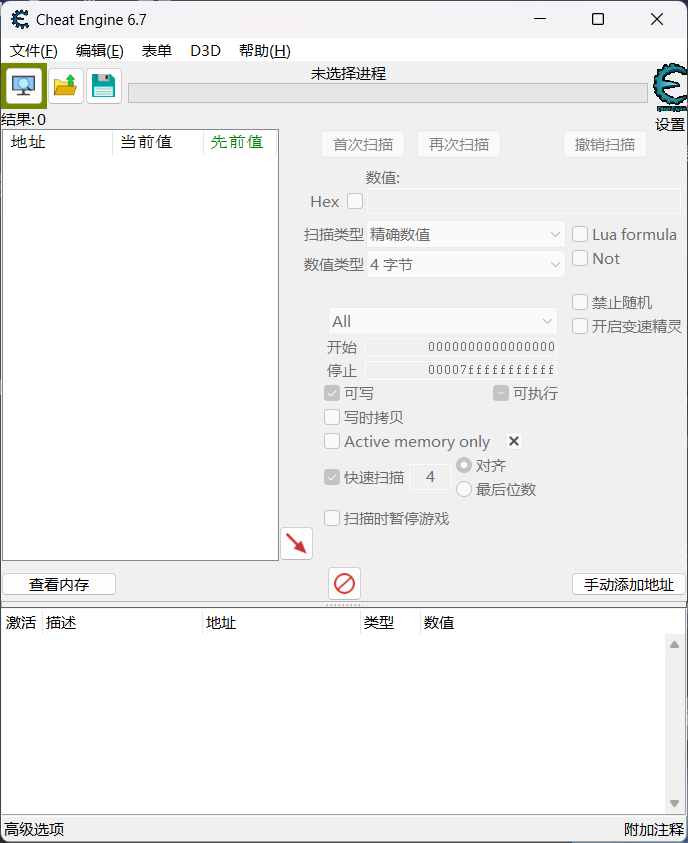Screen dimensions: 688x843
Task: Enable the 禁止随机 checkbox
Action: pos(579,302)
